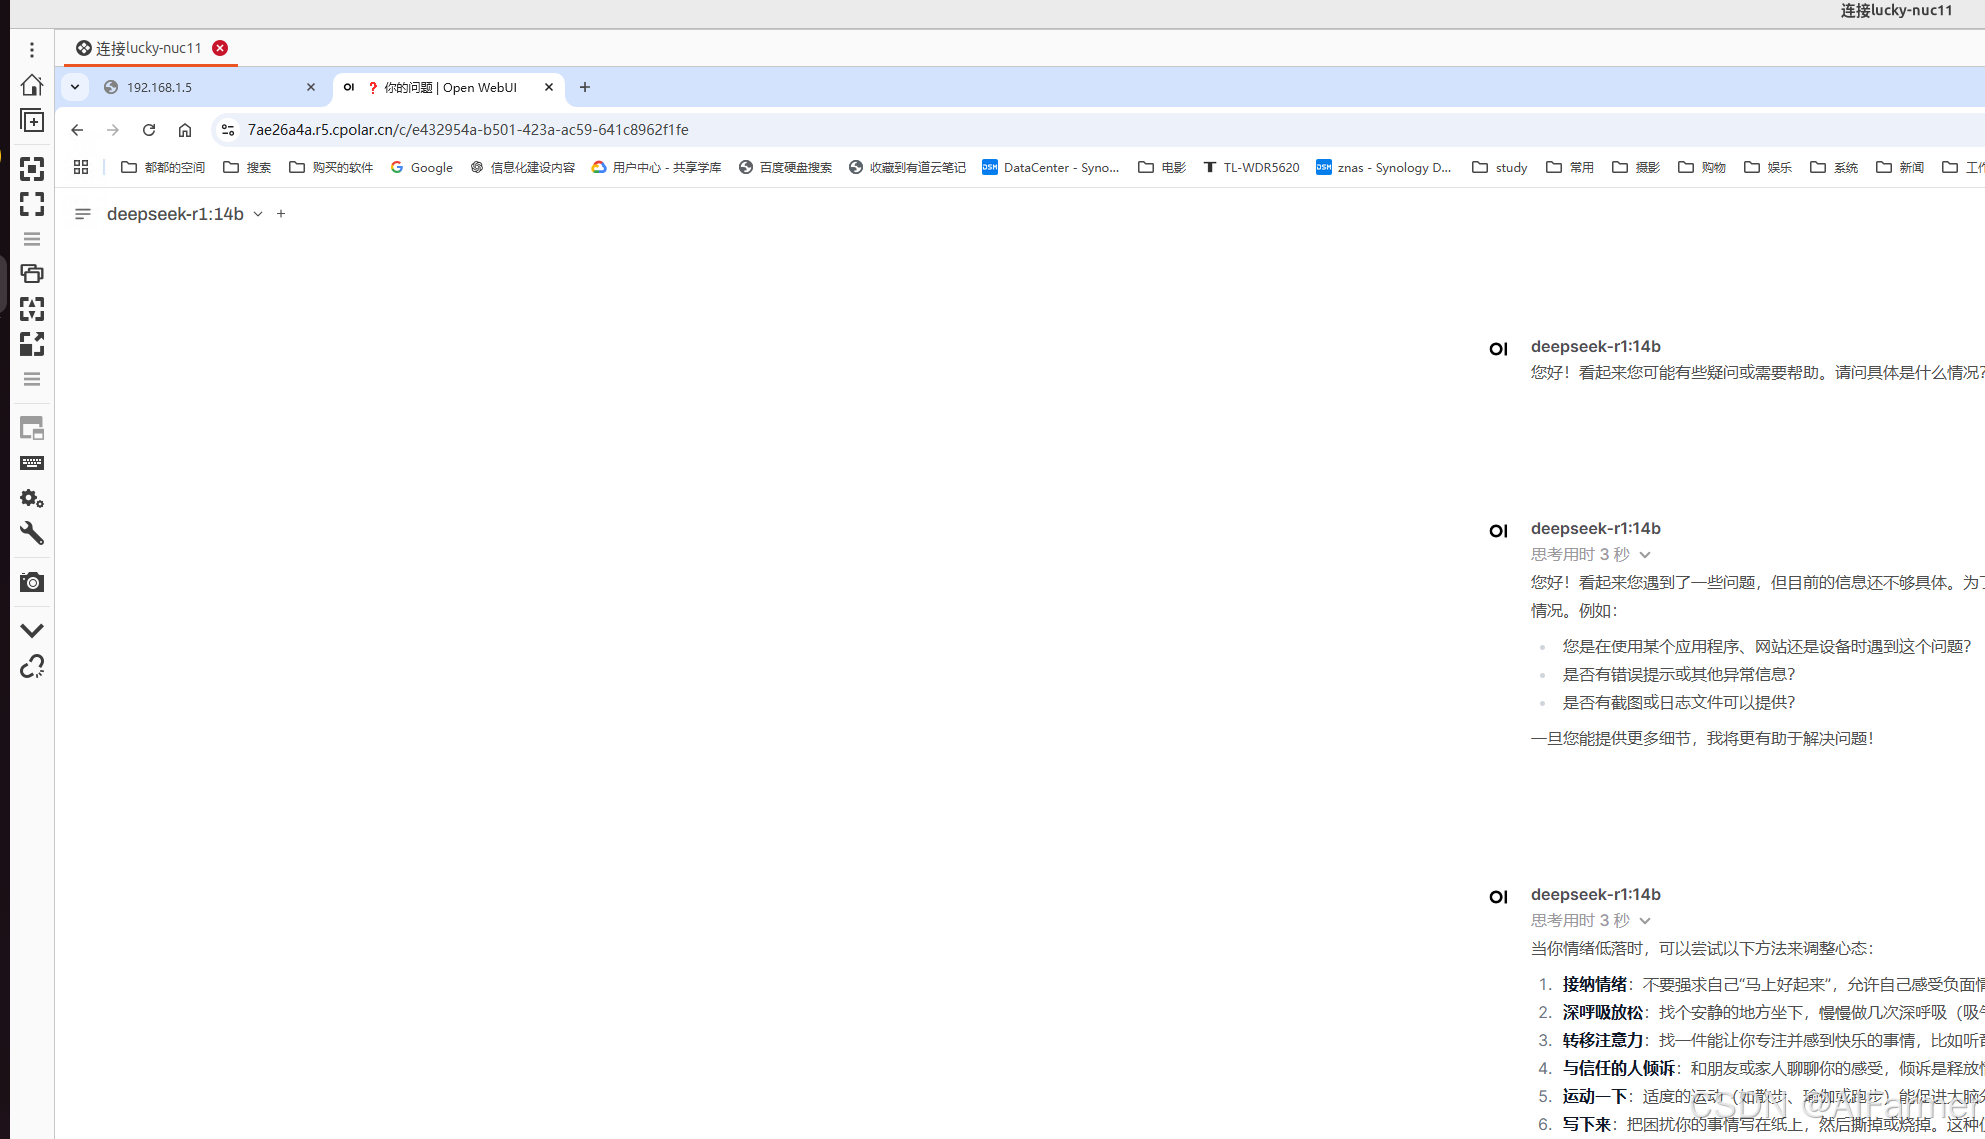The width and height of the screenshot is (1985, 1139).
Task: Open the gears preferences icon in sidebar
Action: pyautogui.click(x=32, y=498)
